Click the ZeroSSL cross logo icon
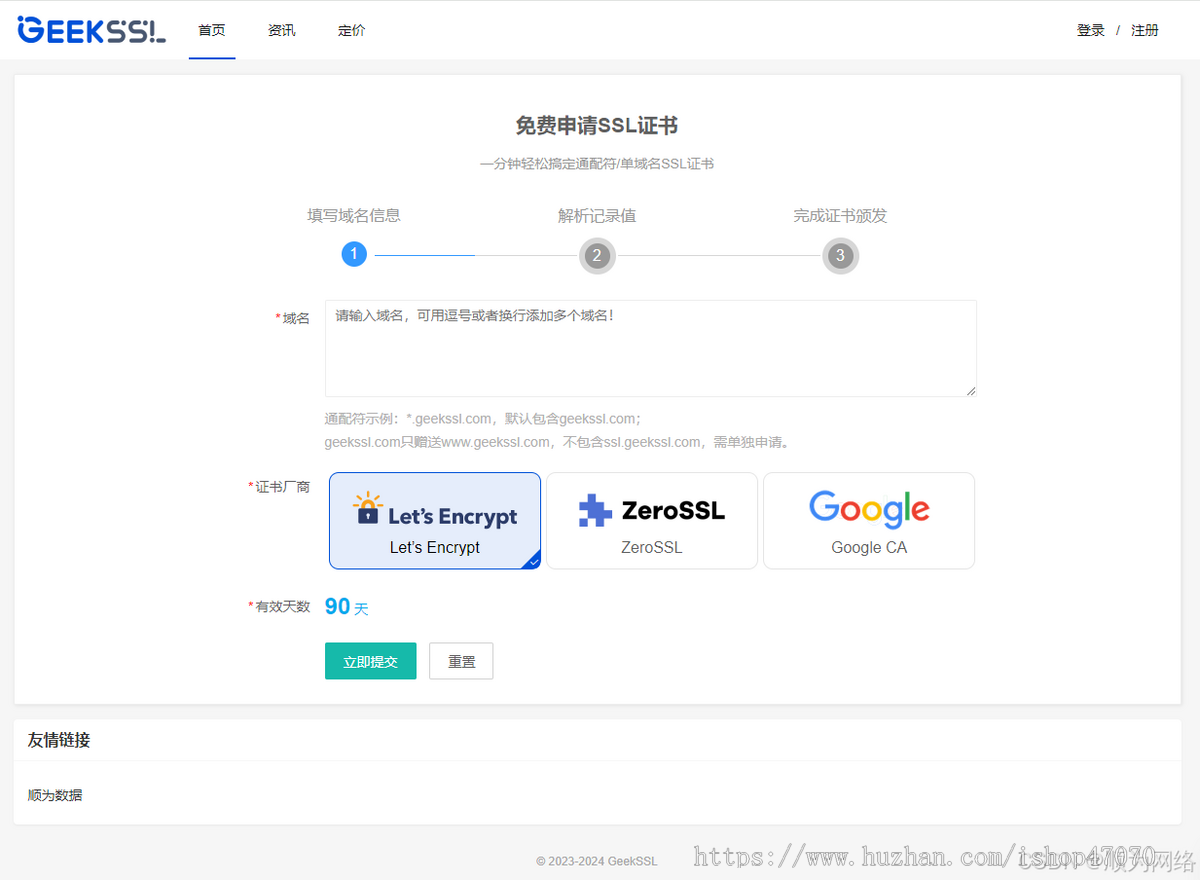Image resolution: width=1200 pixels, height=880 pixels. [595, 510]
